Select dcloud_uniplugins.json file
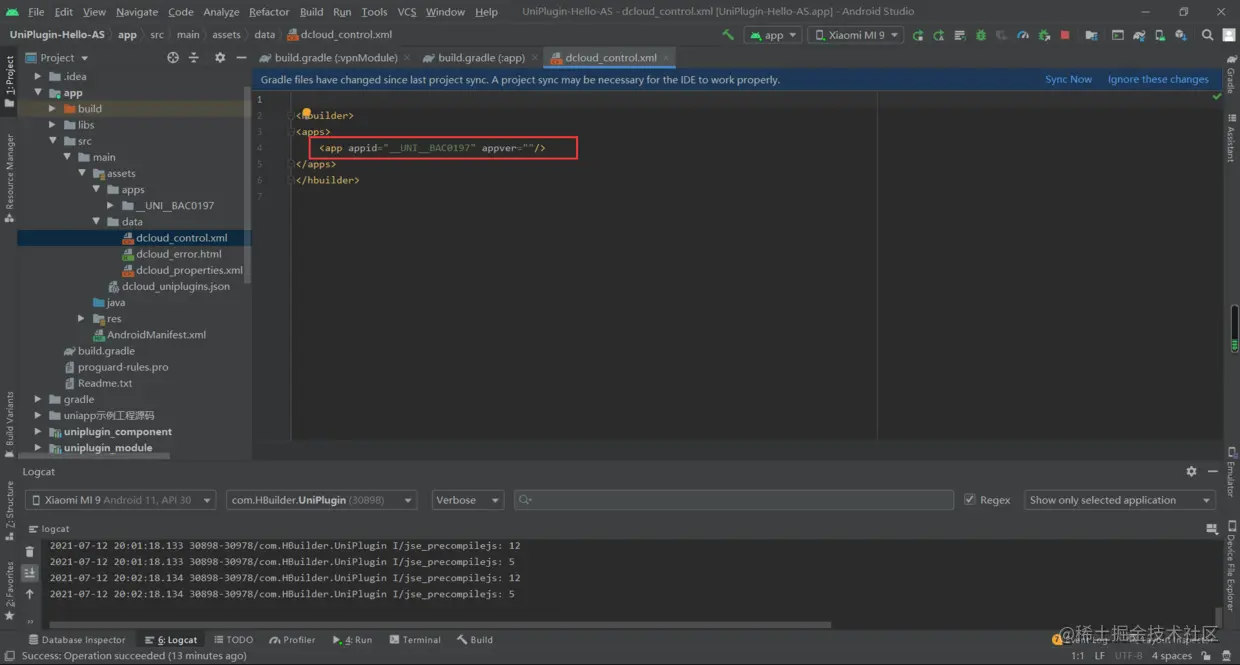Image resolution: width=1240 pixels, height=665 pixels. [x=169, y=286]
